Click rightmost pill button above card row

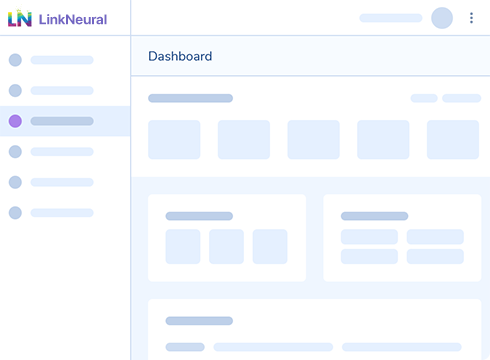pyautogui.click(x=462, y=98)
